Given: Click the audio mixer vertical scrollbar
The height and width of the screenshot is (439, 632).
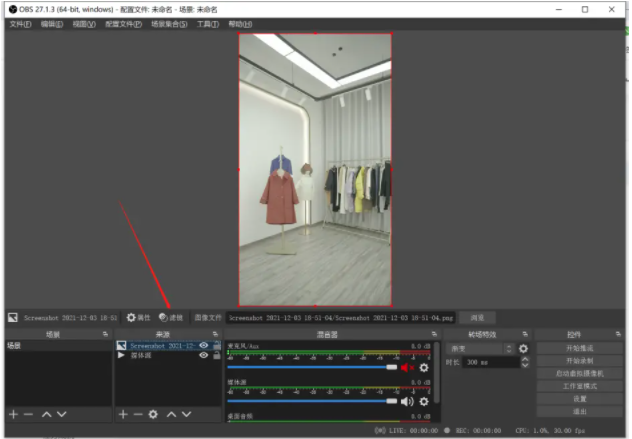Looking at the screenshot, I should pyautogui.click(x=437, y=372).
